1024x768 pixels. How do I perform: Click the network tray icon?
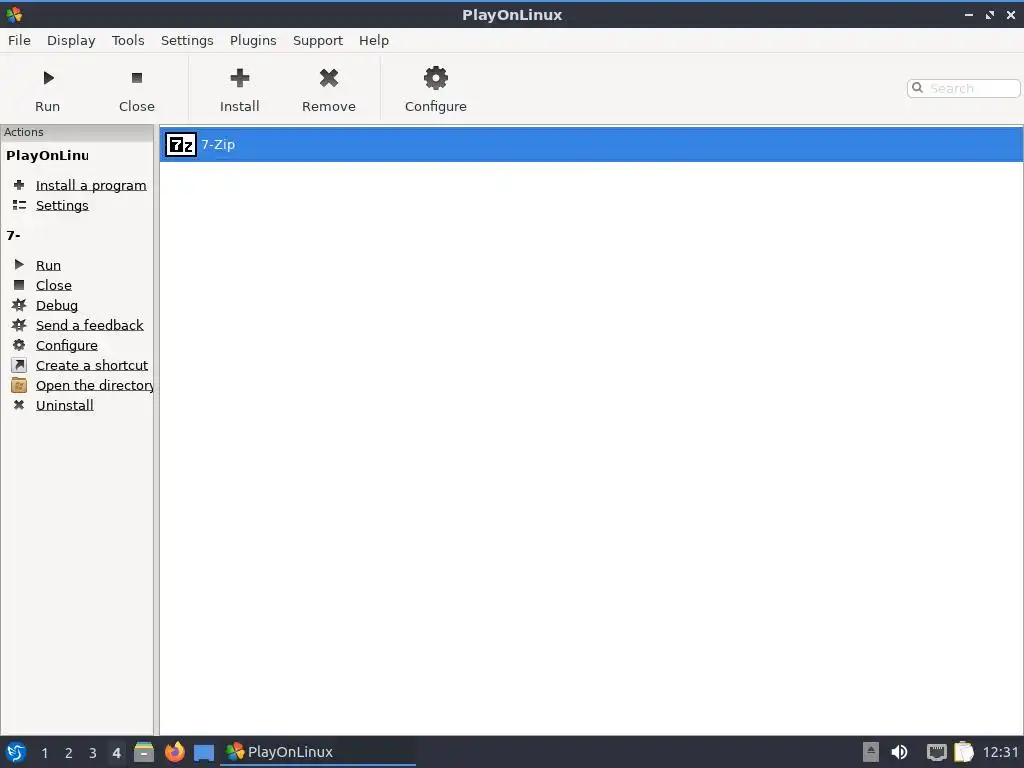[x=936, y=752]
